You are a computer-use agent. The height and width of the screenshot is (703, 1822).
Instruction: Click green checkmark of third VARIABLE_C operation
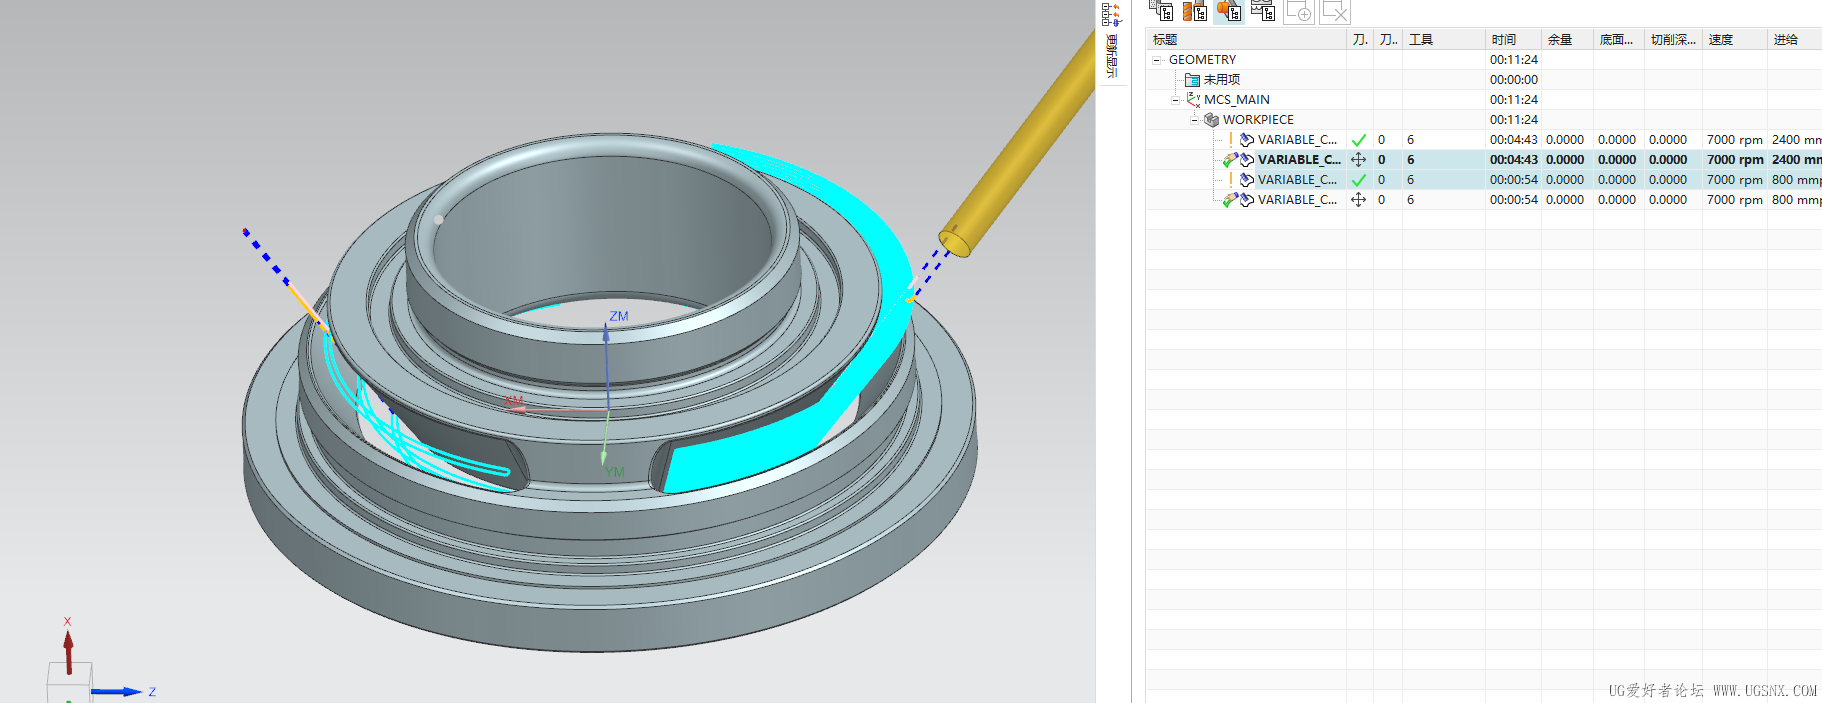(1358, 180)
